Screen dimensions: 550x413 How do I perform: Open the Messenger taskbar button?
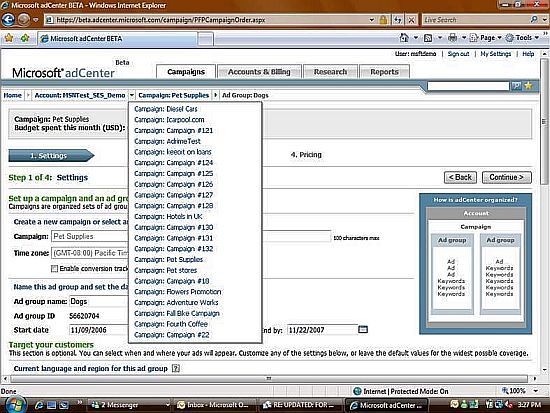point(129,405)
